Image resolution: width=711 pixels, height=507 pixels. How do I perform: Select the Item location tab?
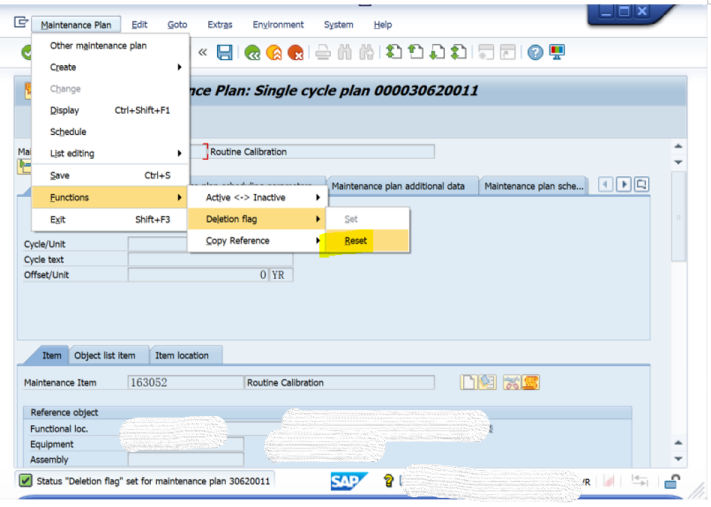point(182,356)
